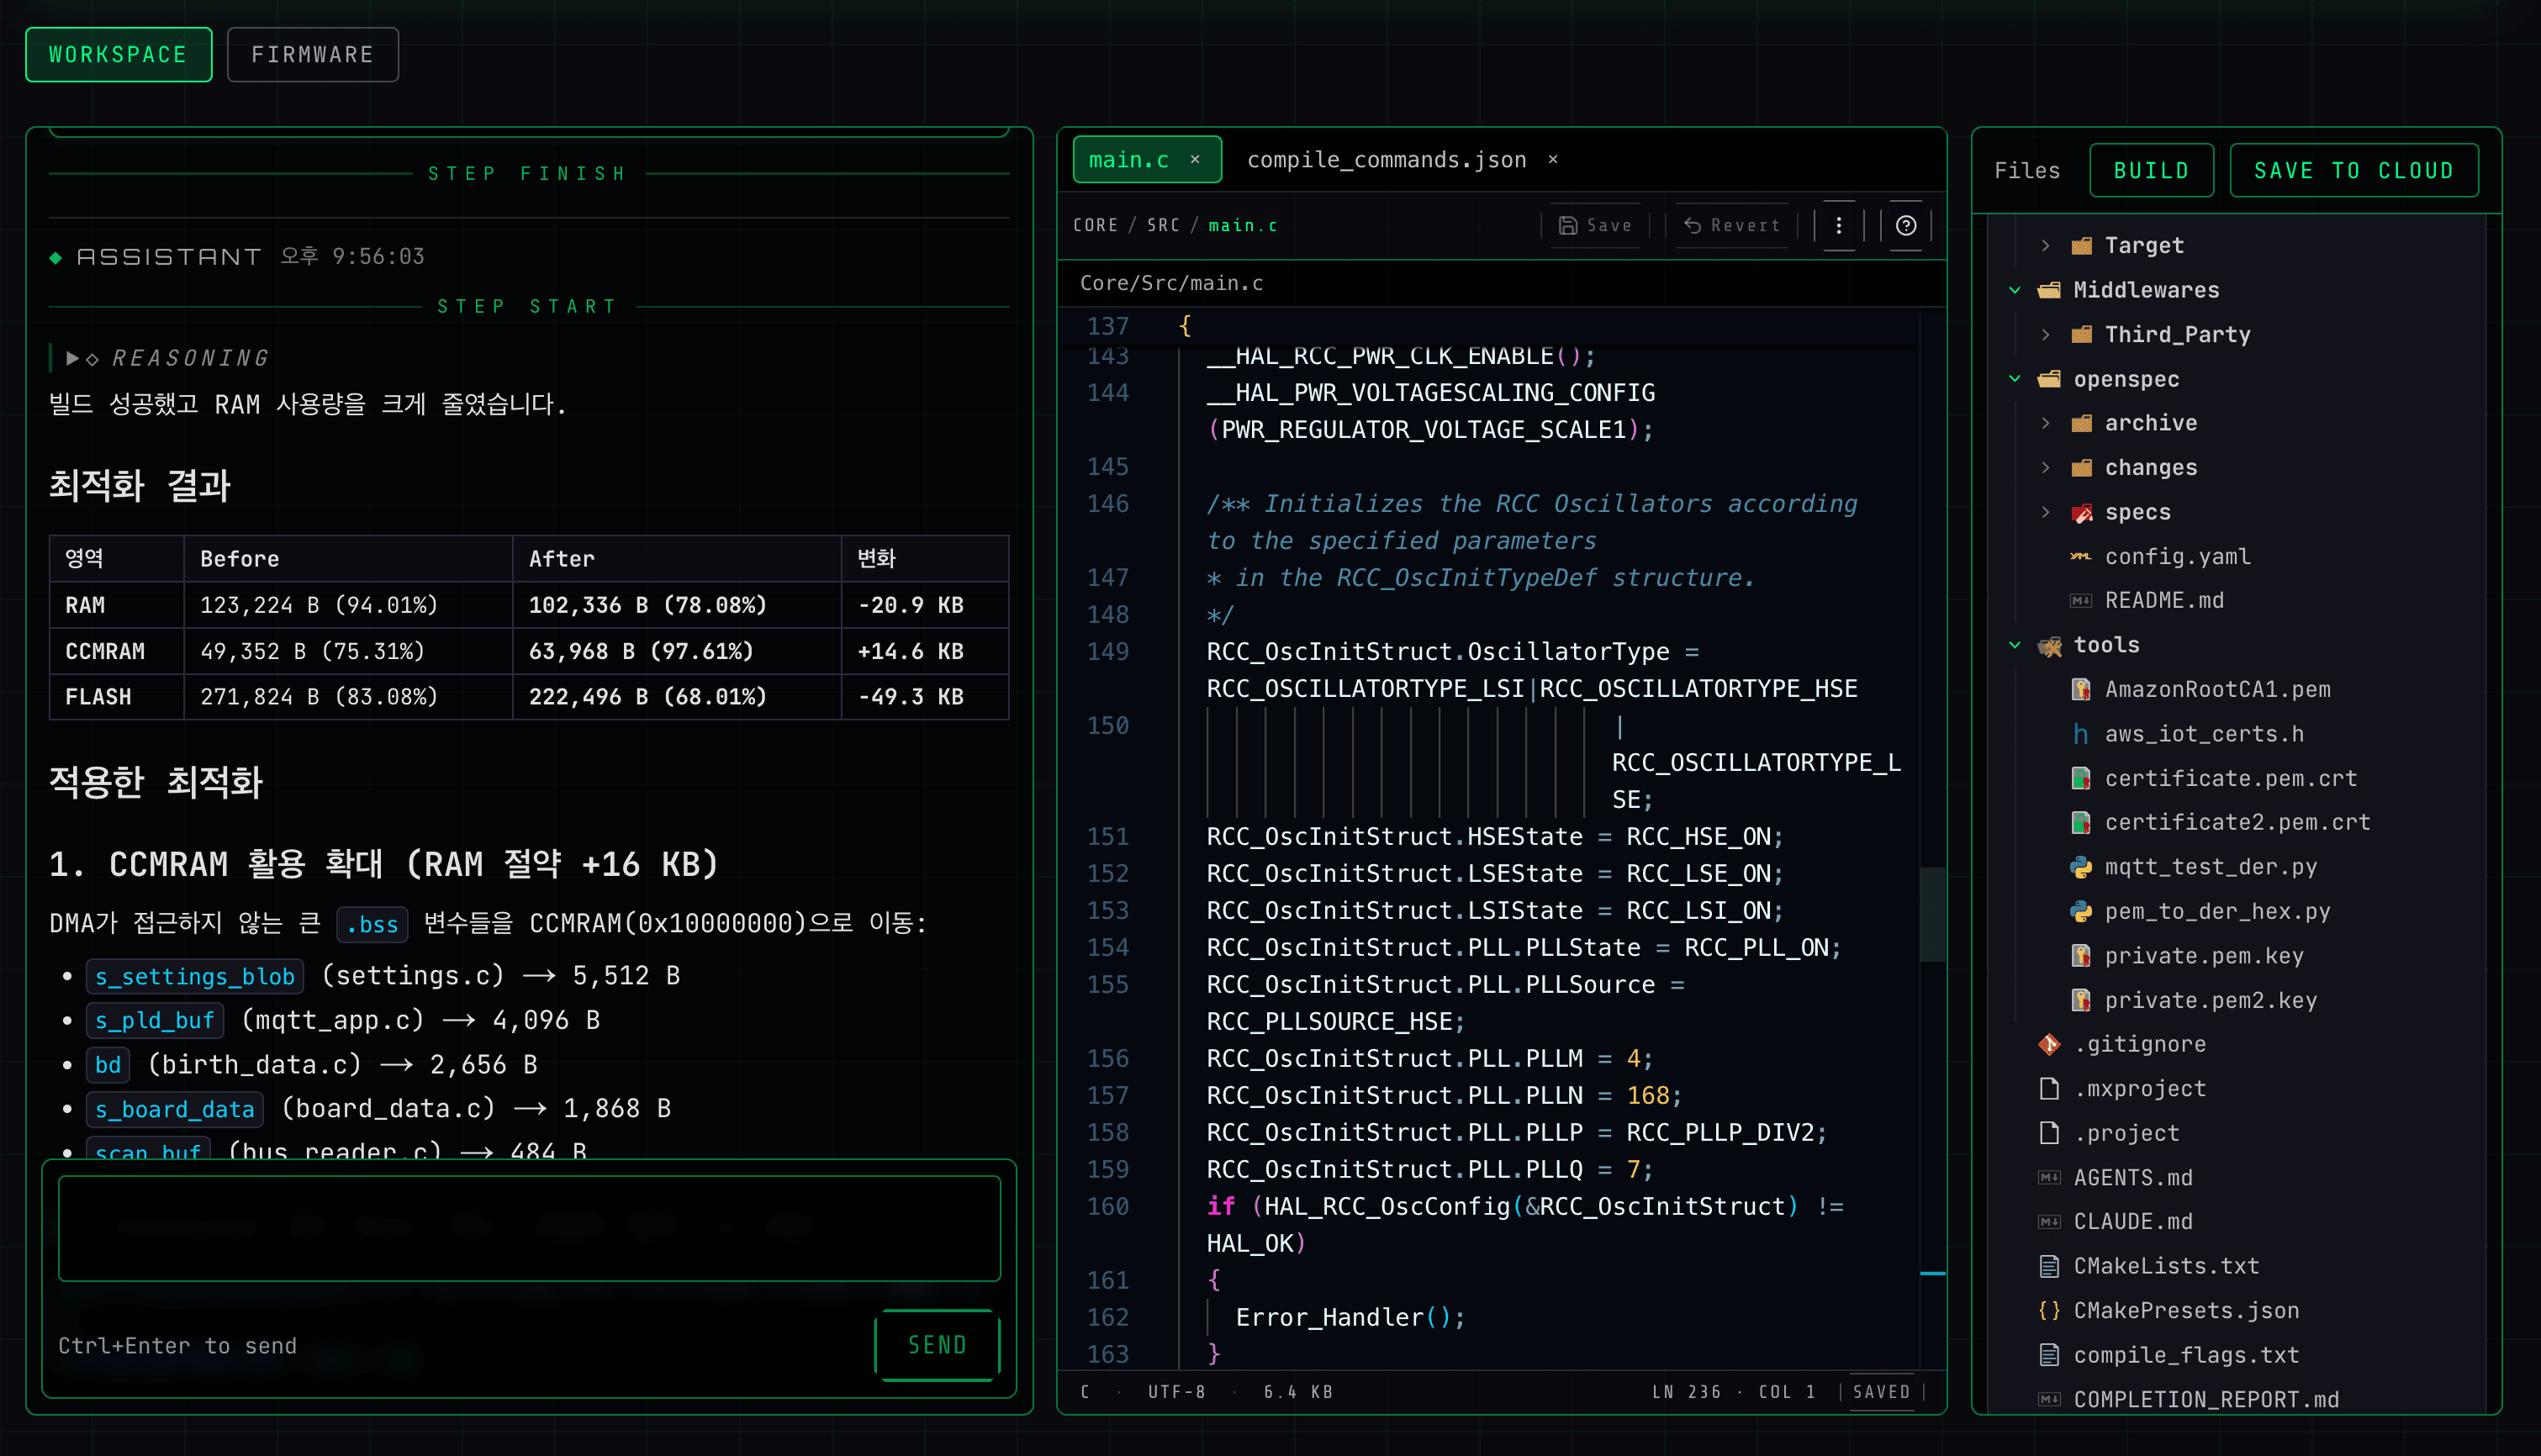Open the editor help icon
The width and height of the screenshot is (2541, 1456).
point(1906,225)
